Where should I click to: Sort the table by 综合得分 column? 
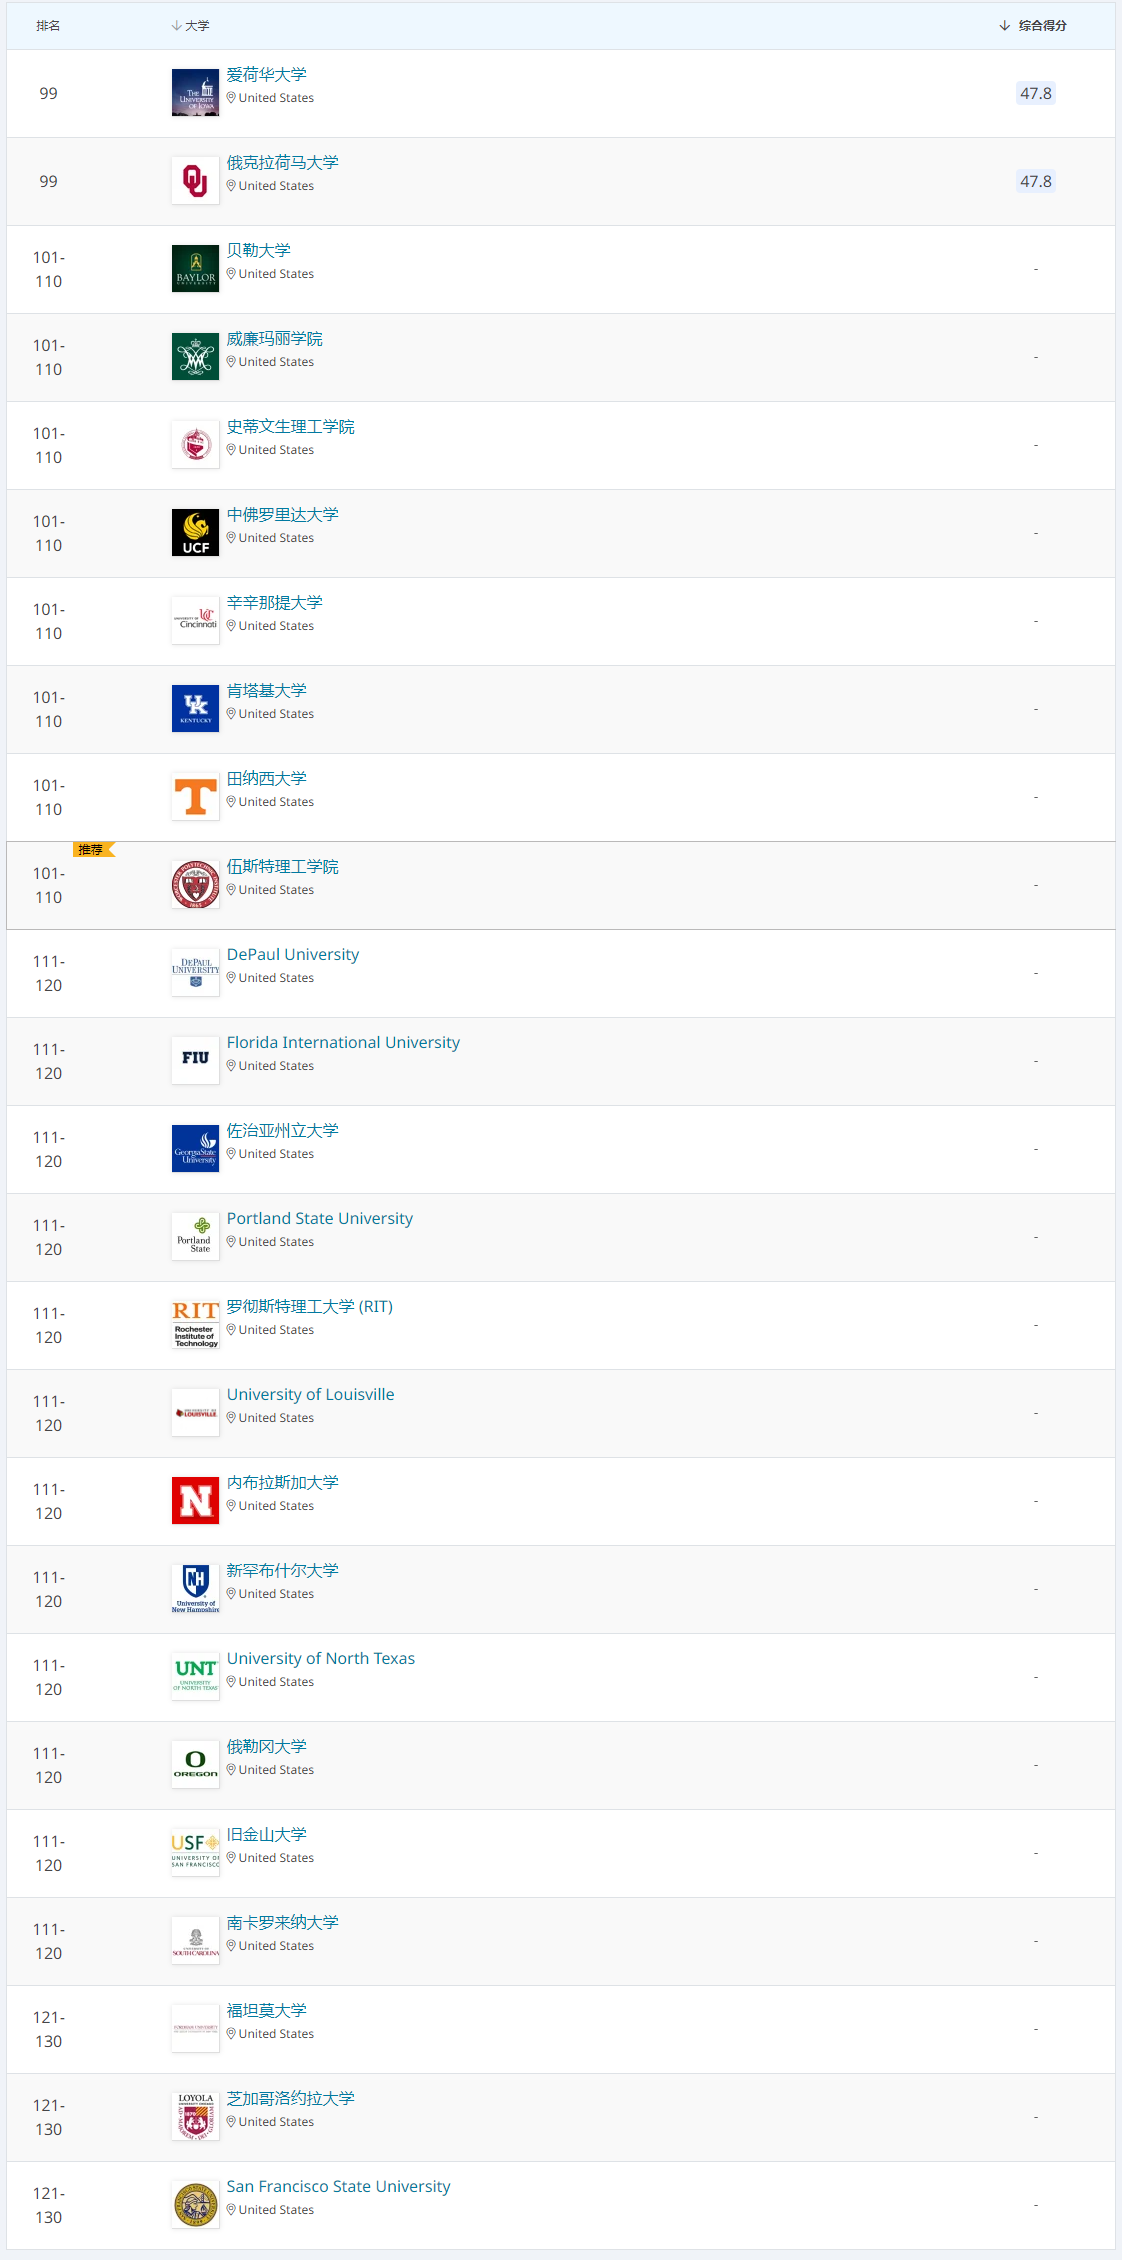coord(1033,26)
